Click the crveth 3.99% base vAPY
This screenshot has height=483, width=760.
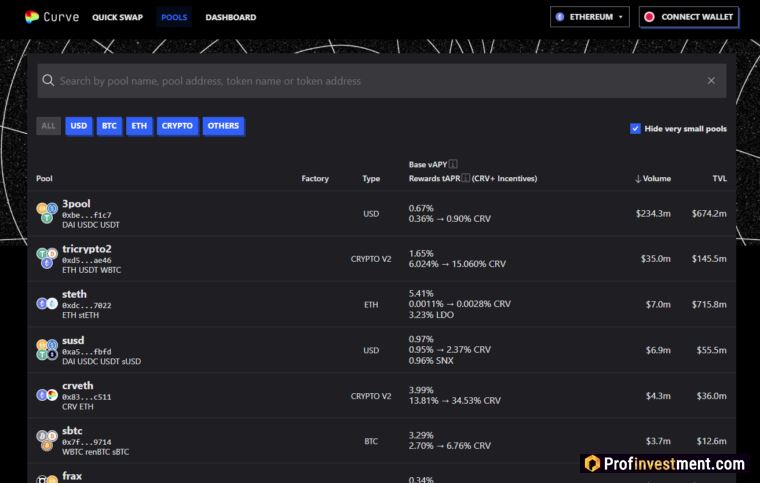(421, 390)
